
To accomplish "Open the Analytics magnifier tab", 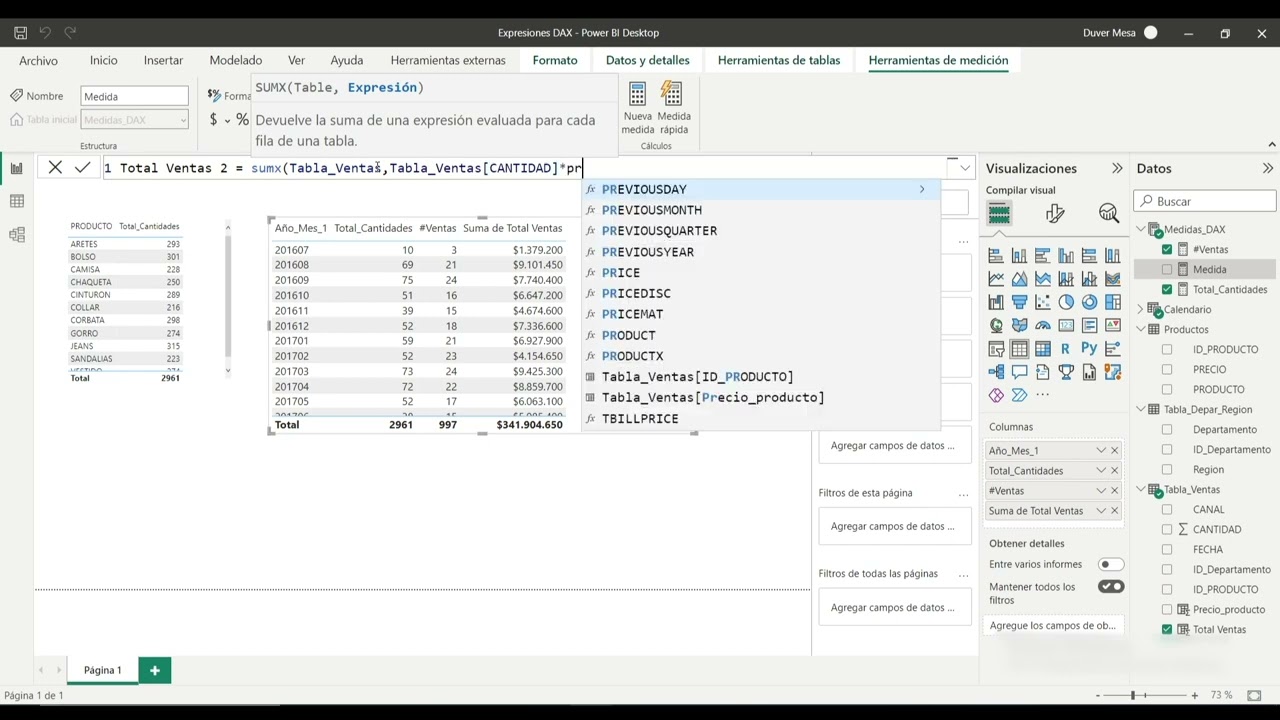I will click(x=1108, y=213).
